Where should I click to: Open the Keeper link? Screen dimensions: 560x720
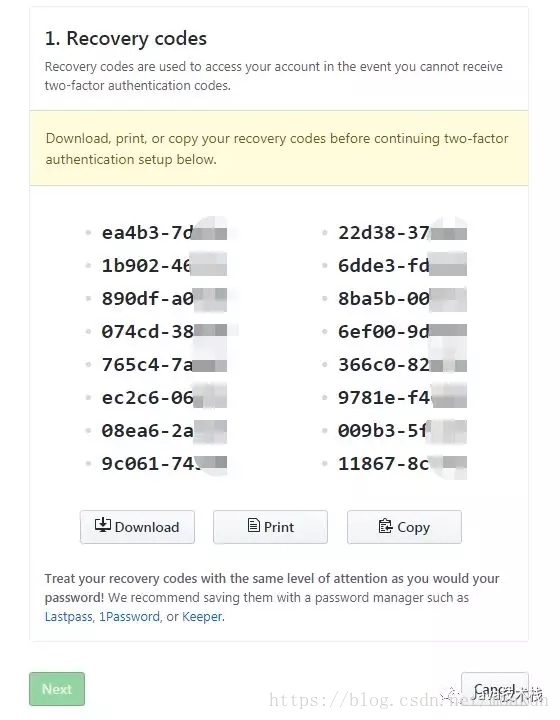click(x=202, y=617)
